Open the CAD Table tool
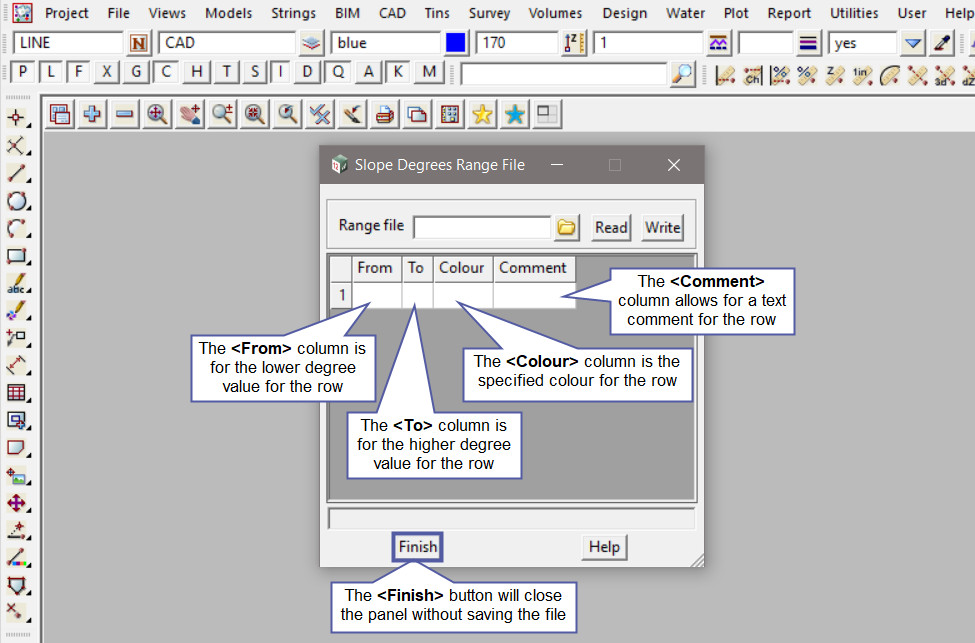The width and height of the screenshot is (975, 643). [17, 392]
